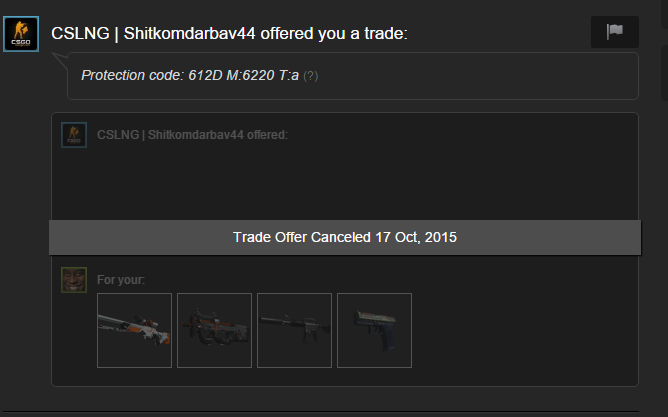This screenshot has width=668, height=417.
Task: Click the 'T:a' part of the protection code
Action: 289,75
